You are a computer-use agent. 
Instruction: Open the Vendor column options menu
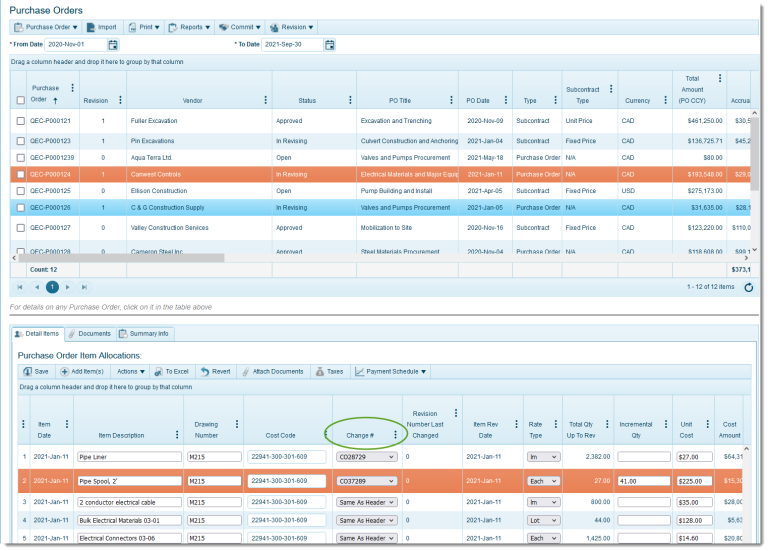(265, 100)
